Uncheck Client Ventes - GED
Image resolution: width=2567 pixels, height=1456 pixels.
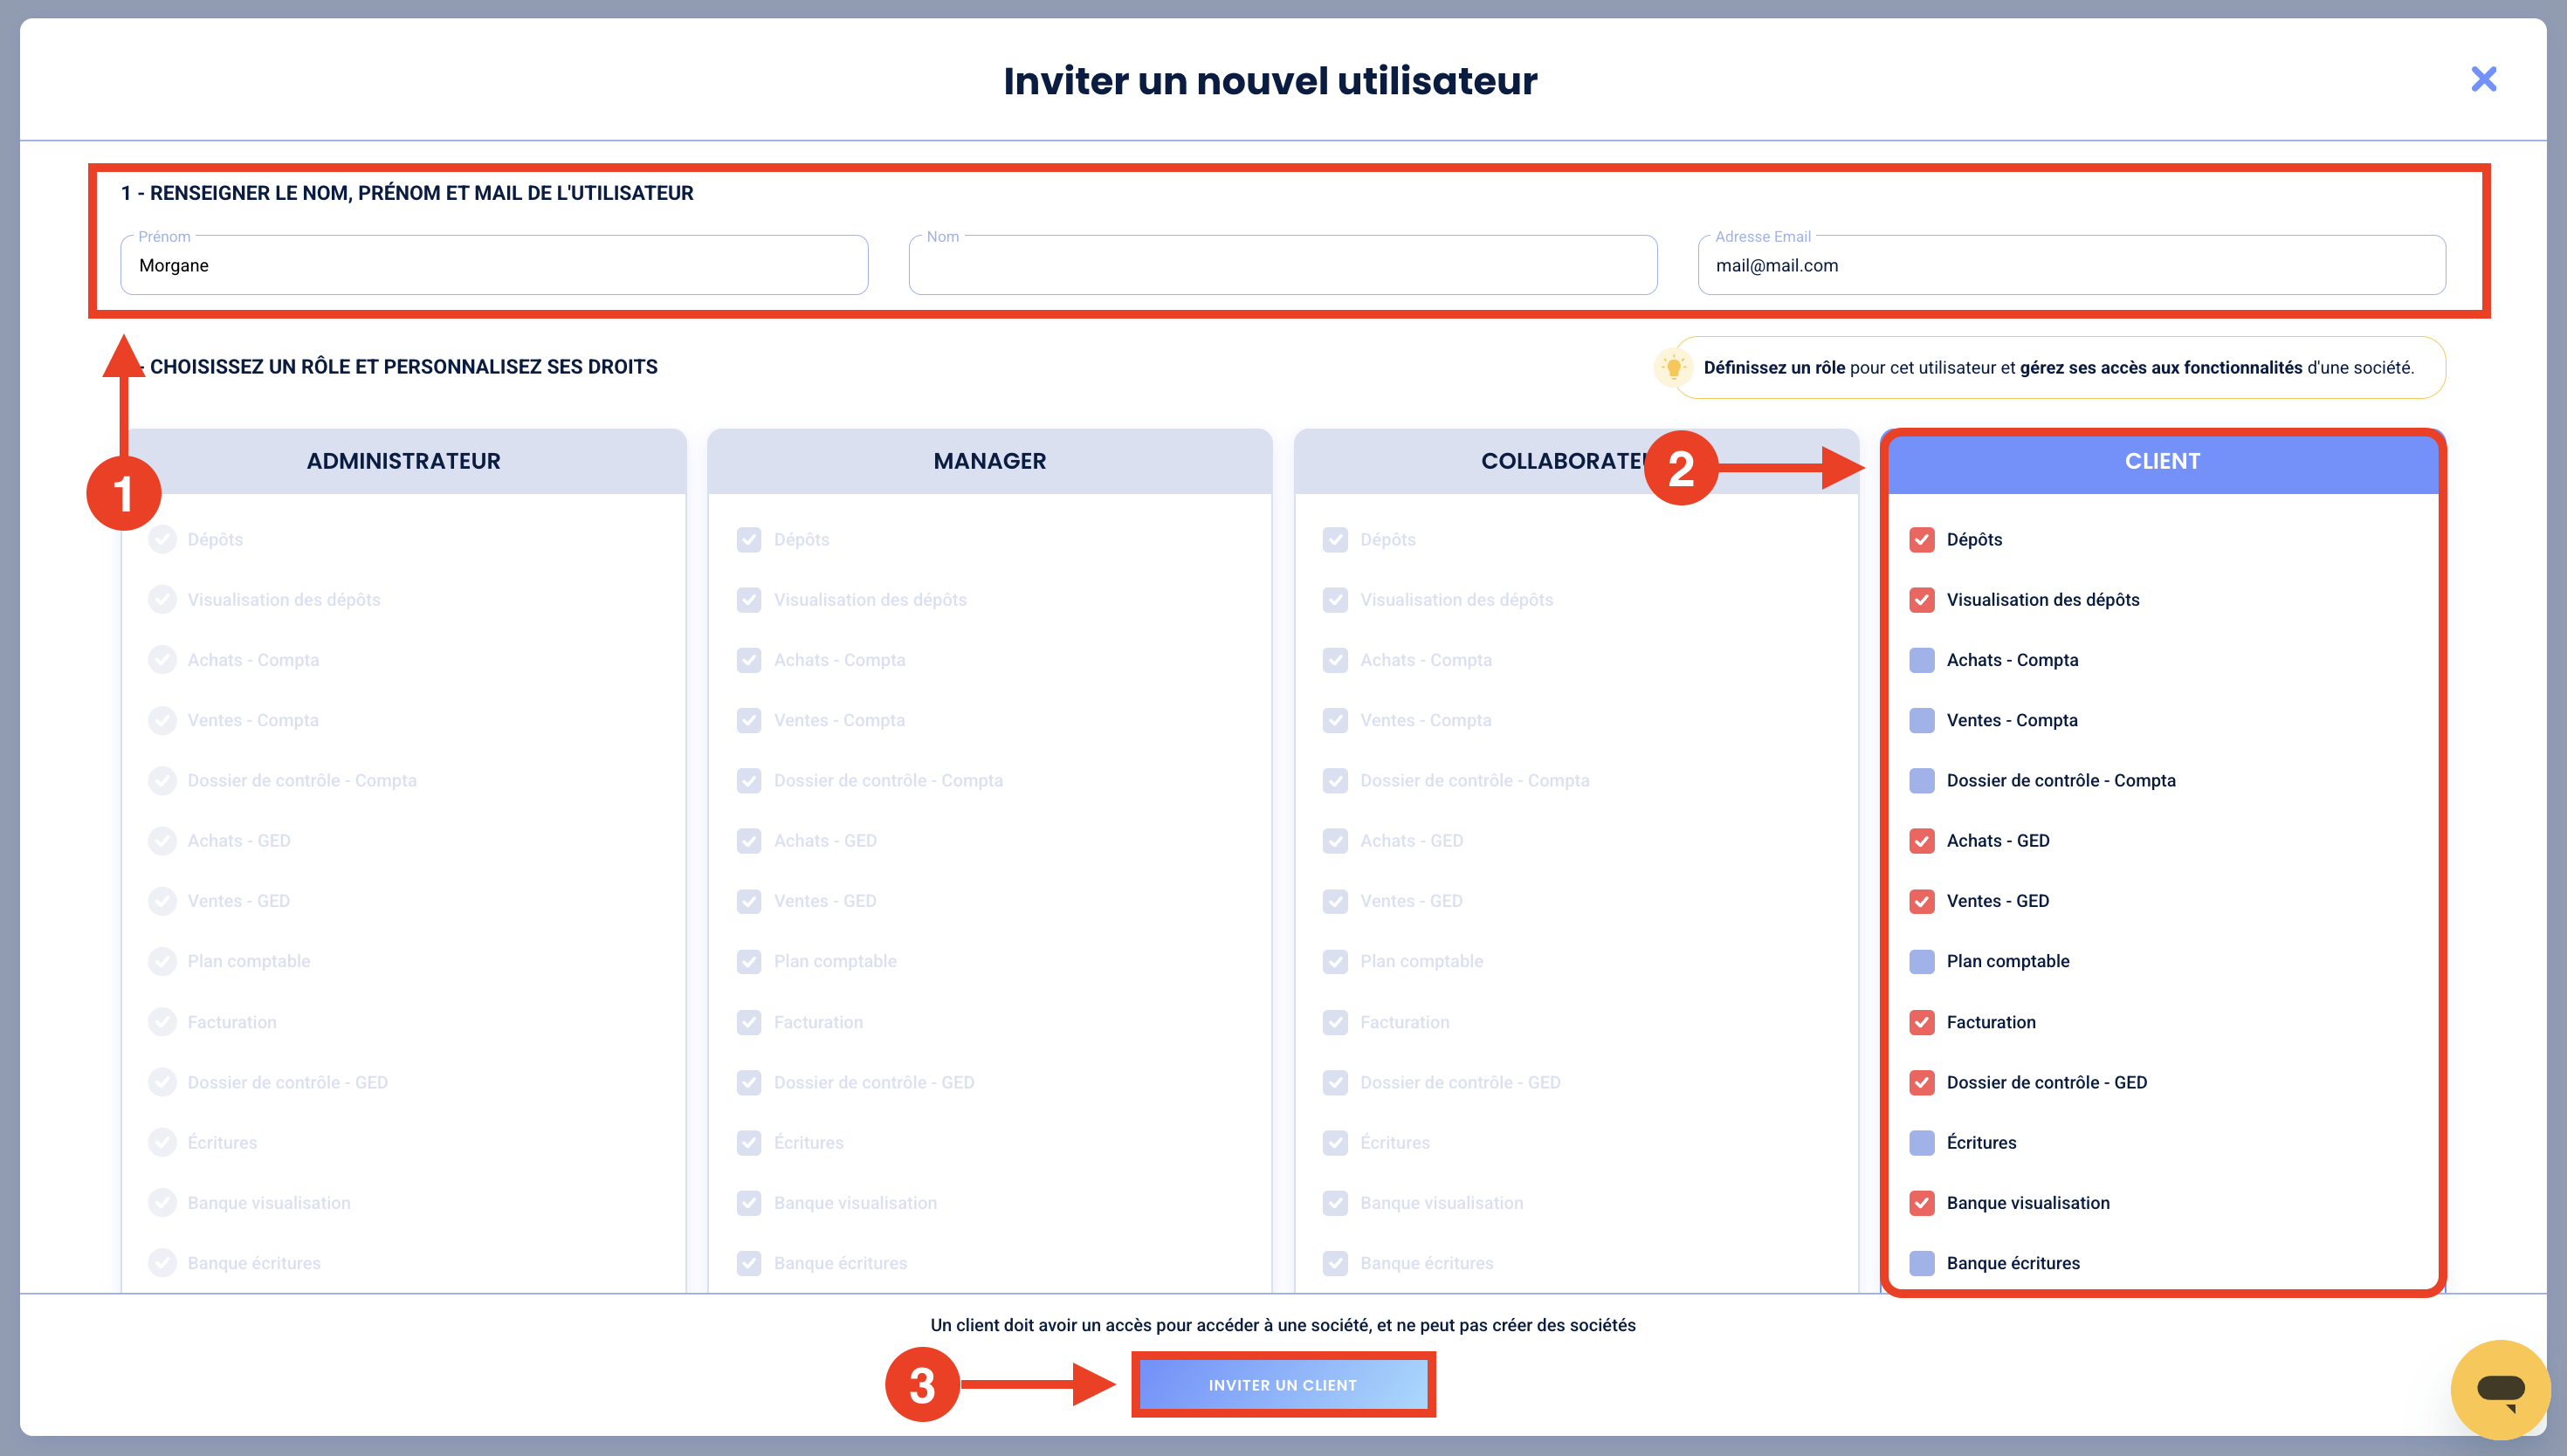[1921, 901]
